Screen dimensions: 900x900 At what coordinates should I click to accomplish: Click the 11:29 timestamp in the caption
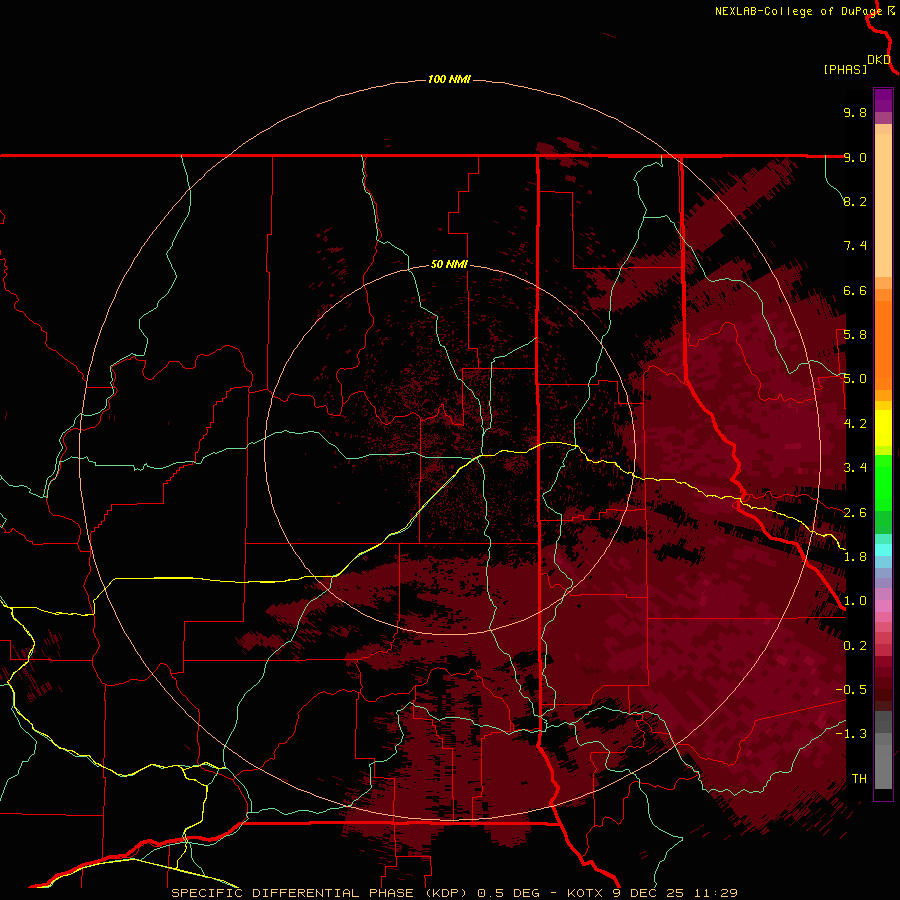[715, 893]
